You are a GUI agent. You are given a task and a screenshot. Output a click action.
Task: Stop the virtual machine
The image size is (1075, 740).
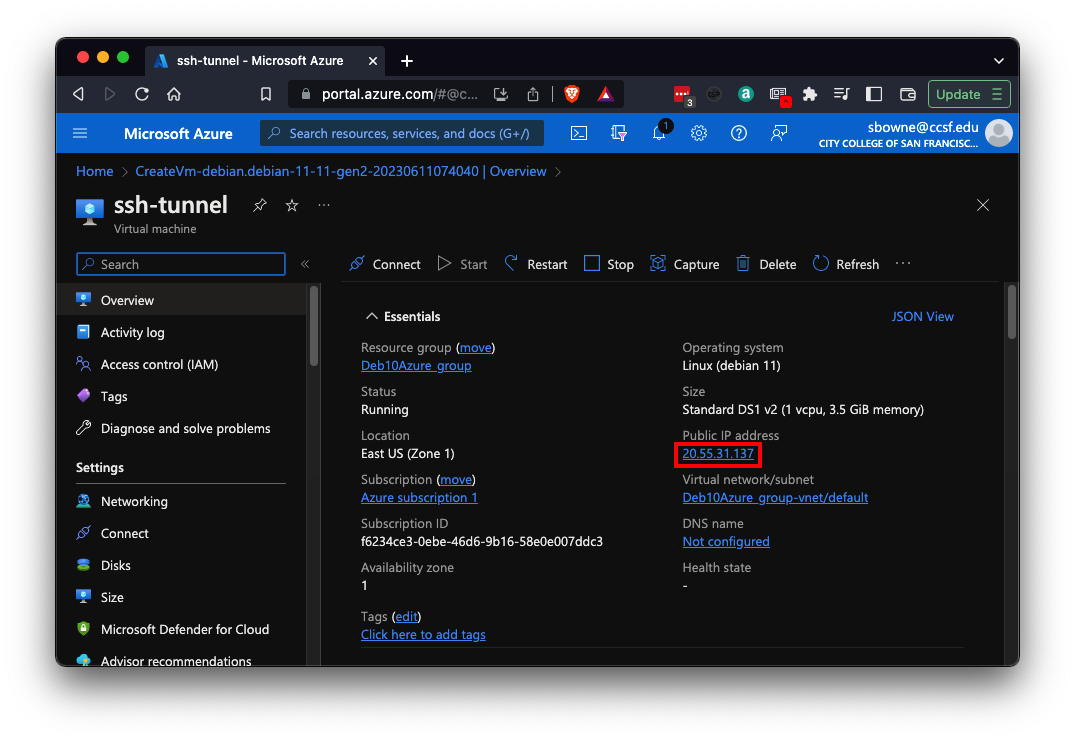[609, 264]
